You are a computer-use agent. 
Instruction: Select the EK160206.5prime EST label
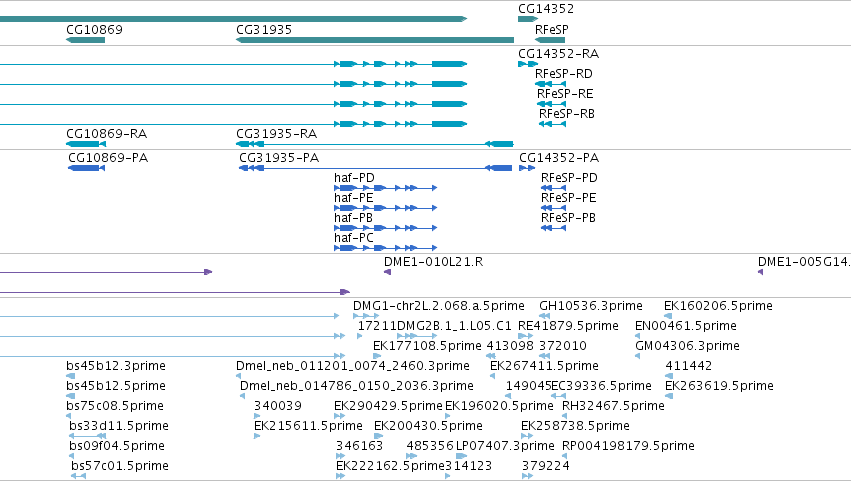(719, 306)
